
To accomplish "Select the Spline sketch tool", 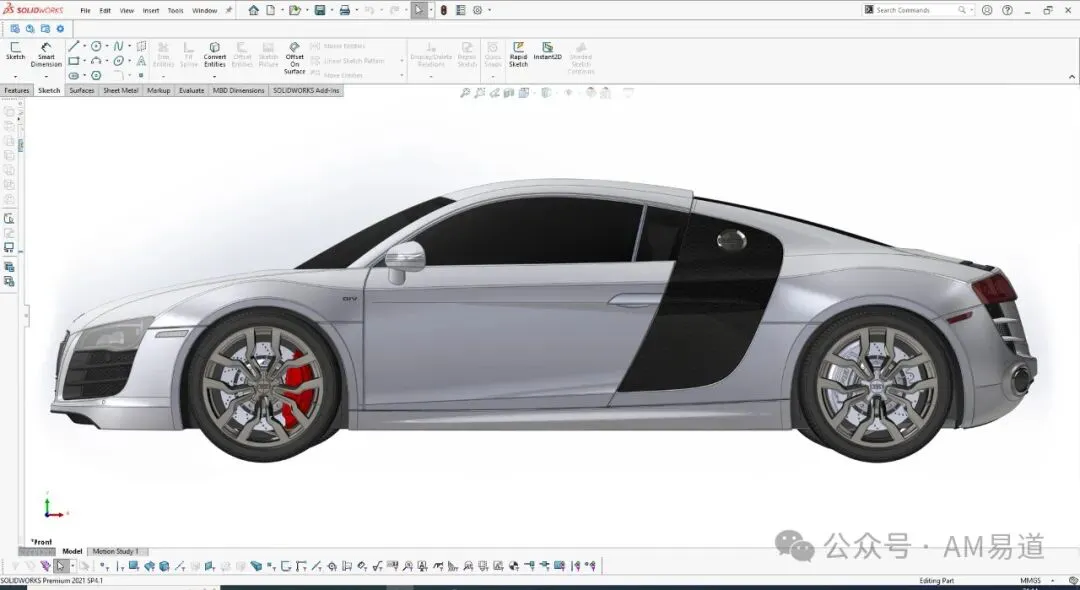I will [x=118, y=46].
